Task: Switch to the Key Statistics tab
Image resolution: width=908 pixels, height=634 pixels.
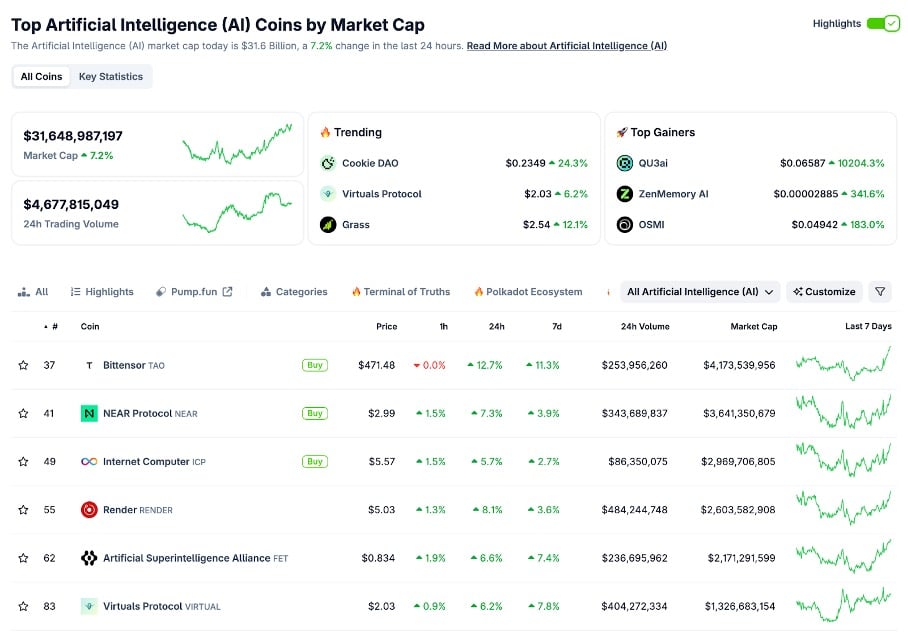Action: [x=111, y=77]
